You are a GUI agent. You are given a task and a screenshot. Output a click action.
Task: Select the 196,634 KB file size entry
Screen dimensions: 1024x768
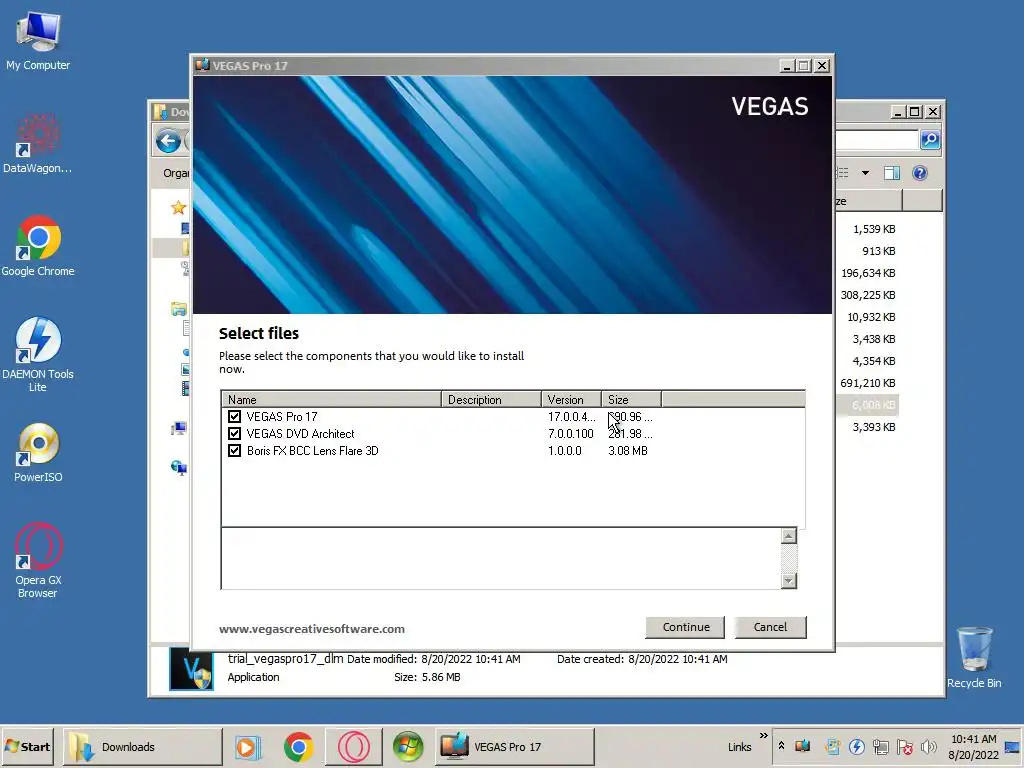[x=867, y=273]
